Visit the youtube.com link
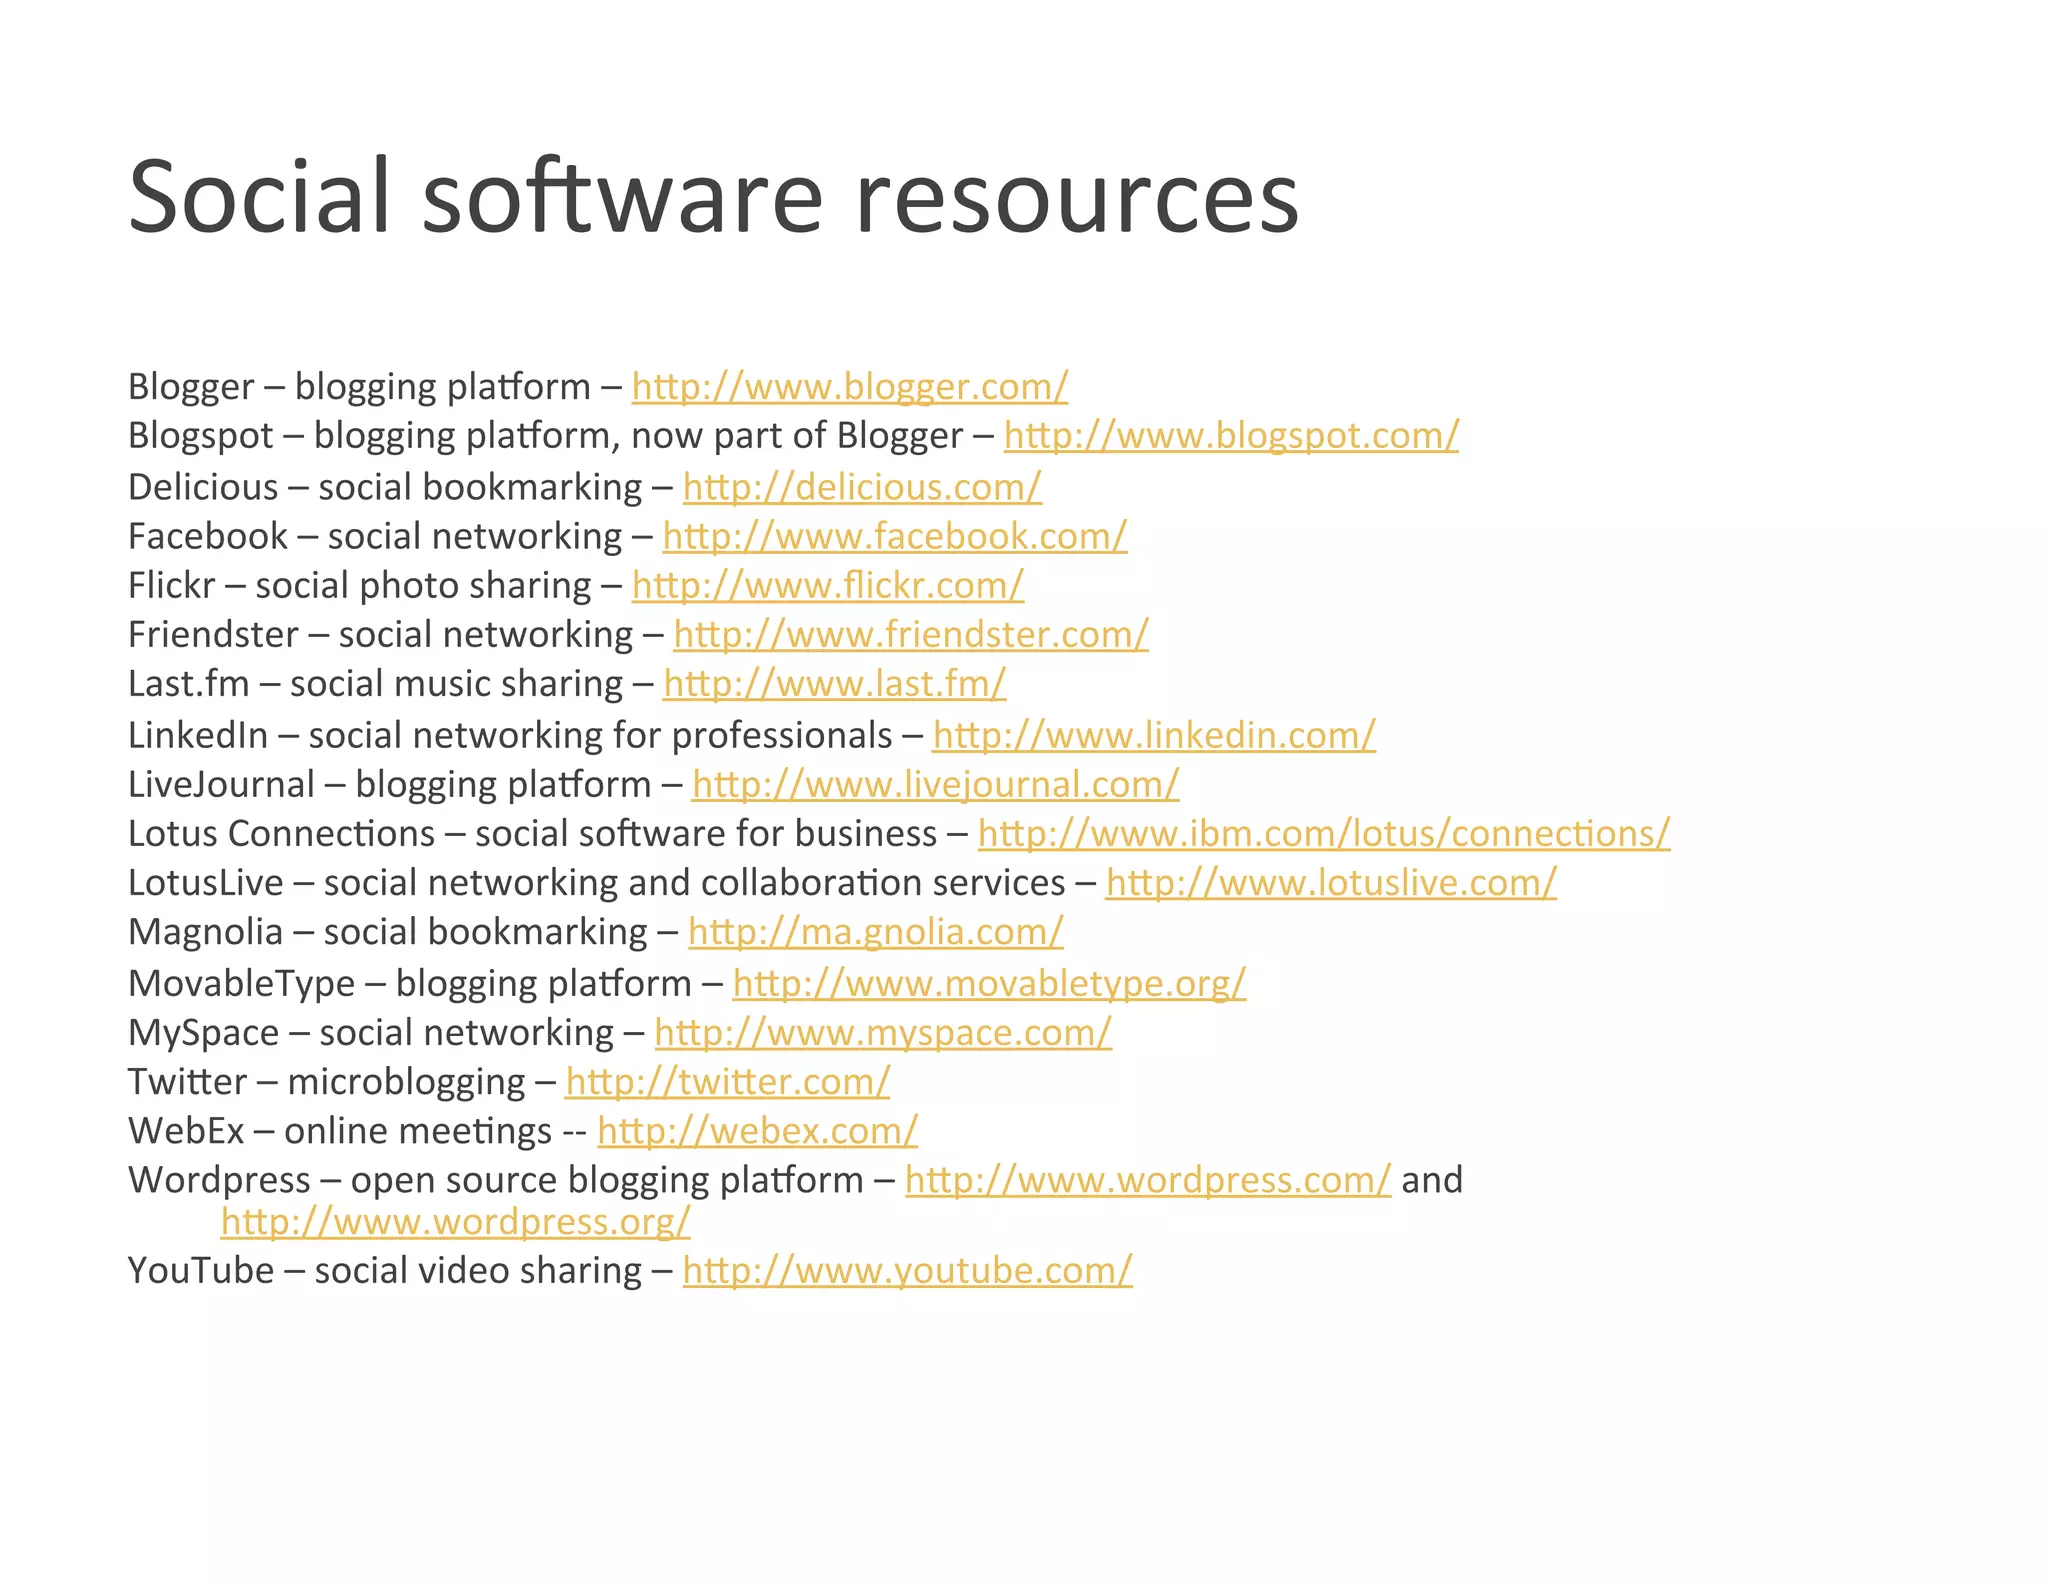The image size is (2048, 1582). coord(908,1271)
